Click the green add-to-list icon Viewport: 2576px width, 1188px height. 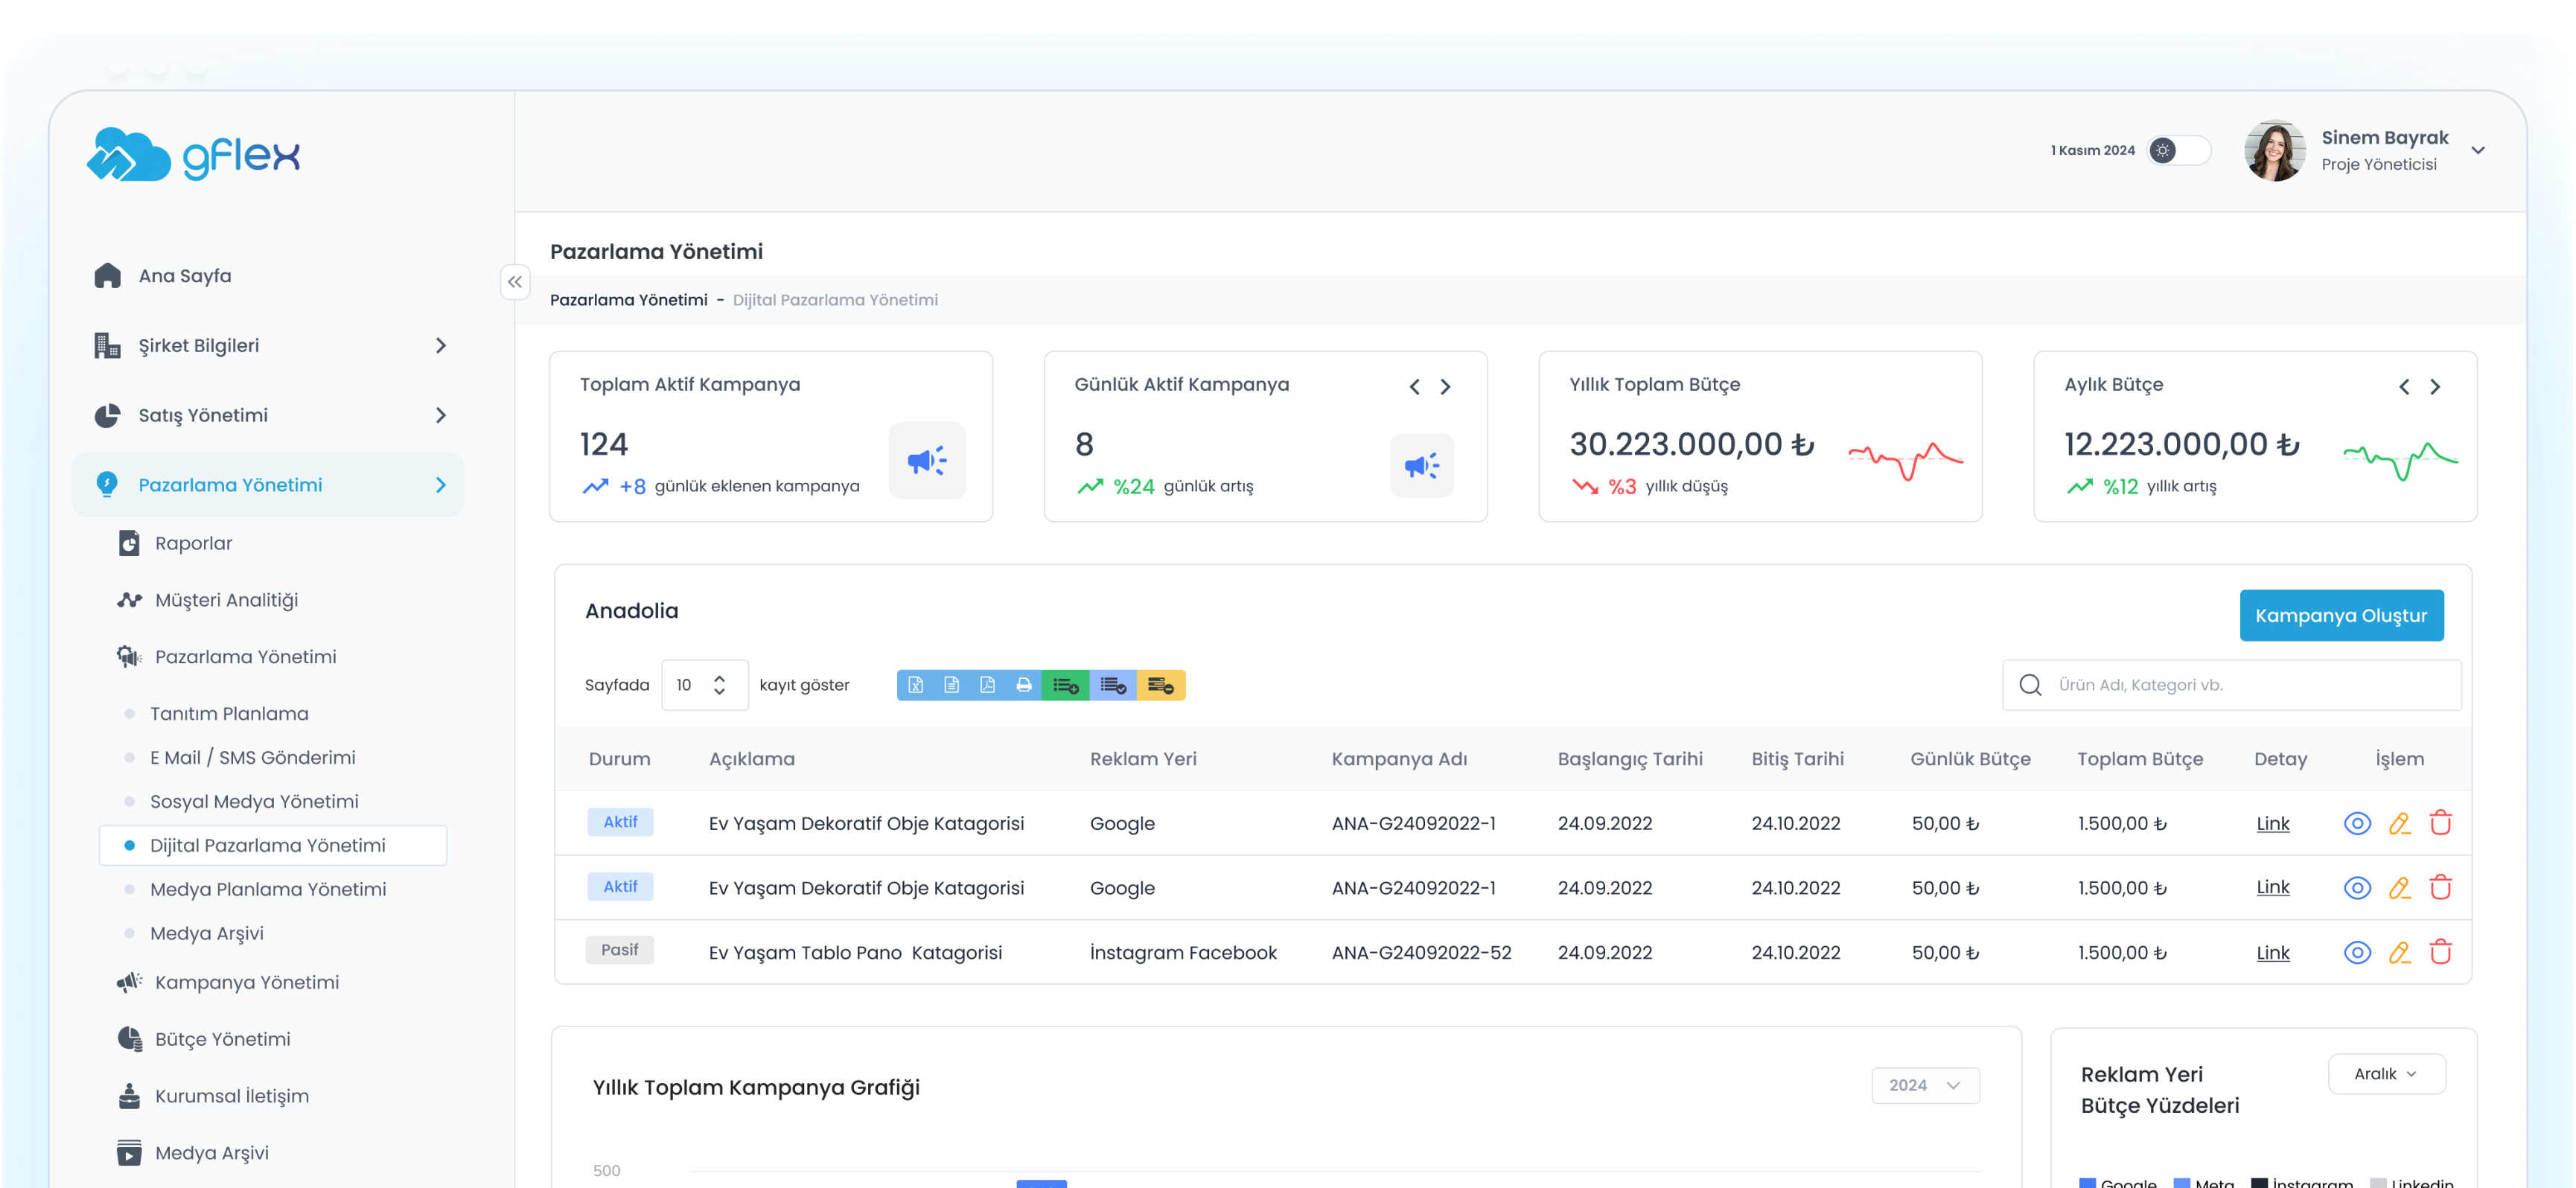1065,685
